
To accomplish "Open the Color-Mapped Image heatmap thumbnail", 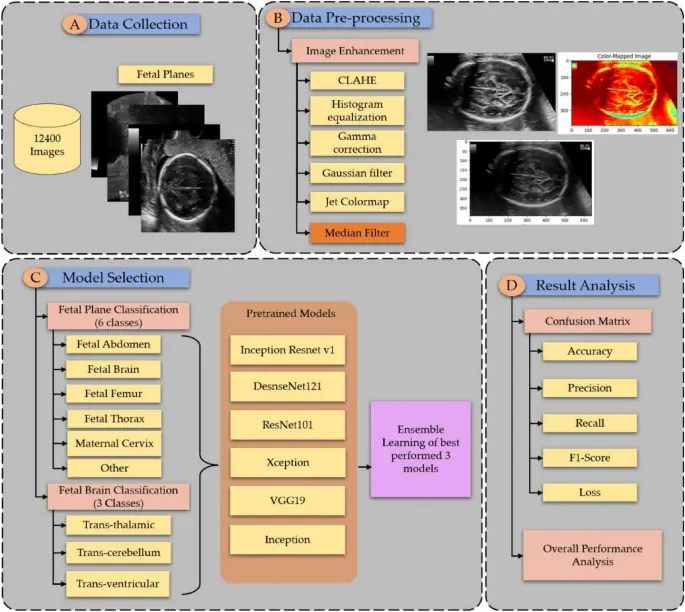I will point(618,93).
